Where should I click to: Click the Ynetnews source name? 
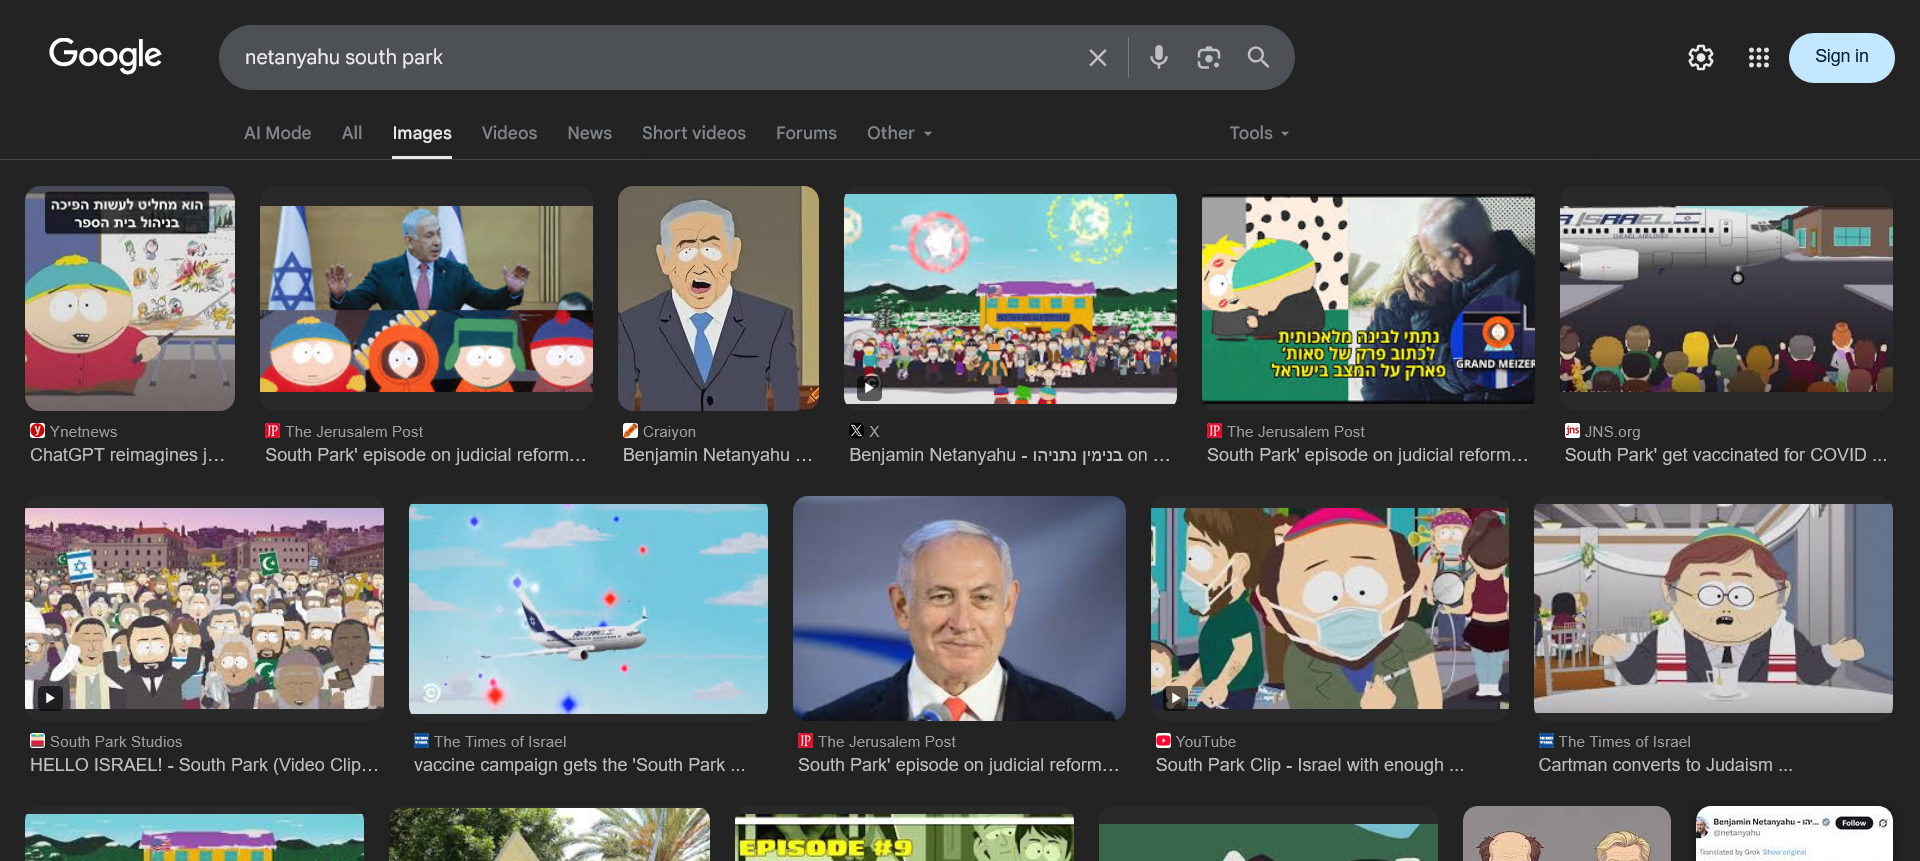click(x=84, y=432)
